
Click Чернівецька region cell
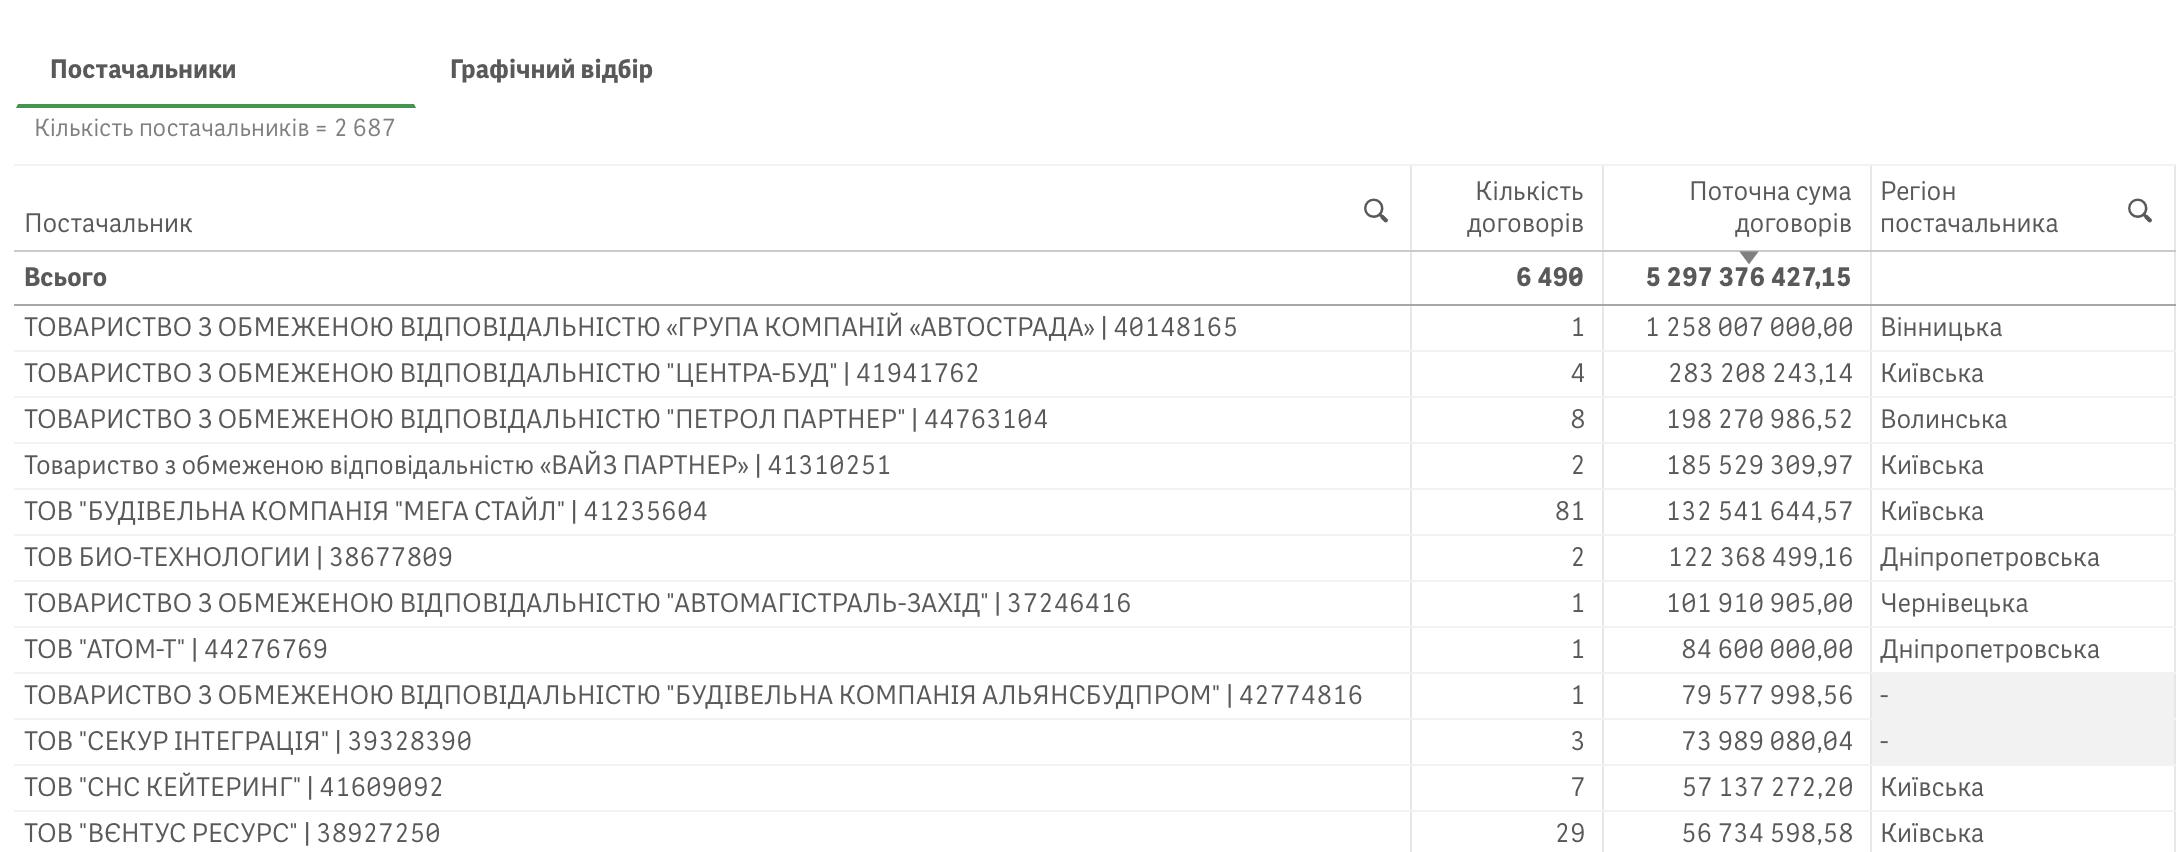click(x=1953, y=604)
